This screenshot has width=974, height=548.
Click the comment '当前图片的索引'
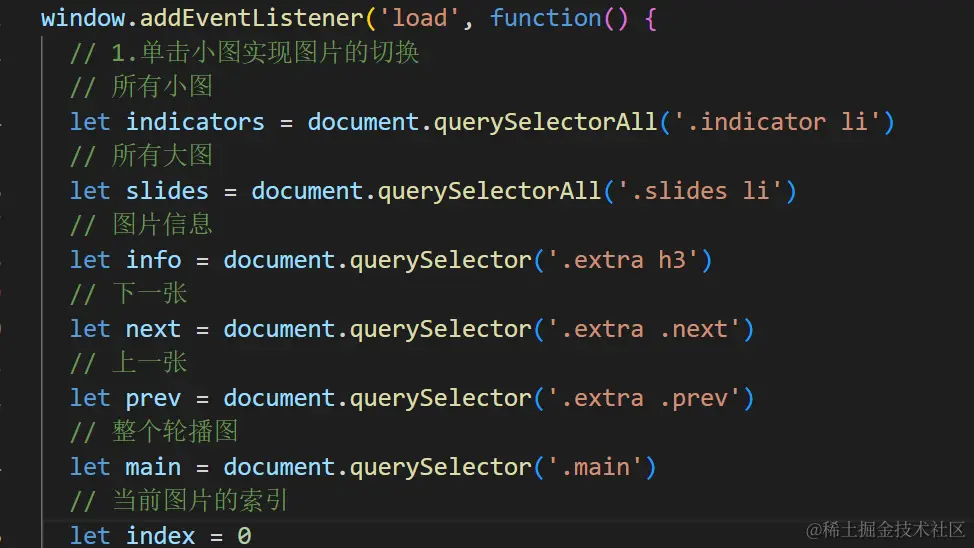[x=200, y=501]
